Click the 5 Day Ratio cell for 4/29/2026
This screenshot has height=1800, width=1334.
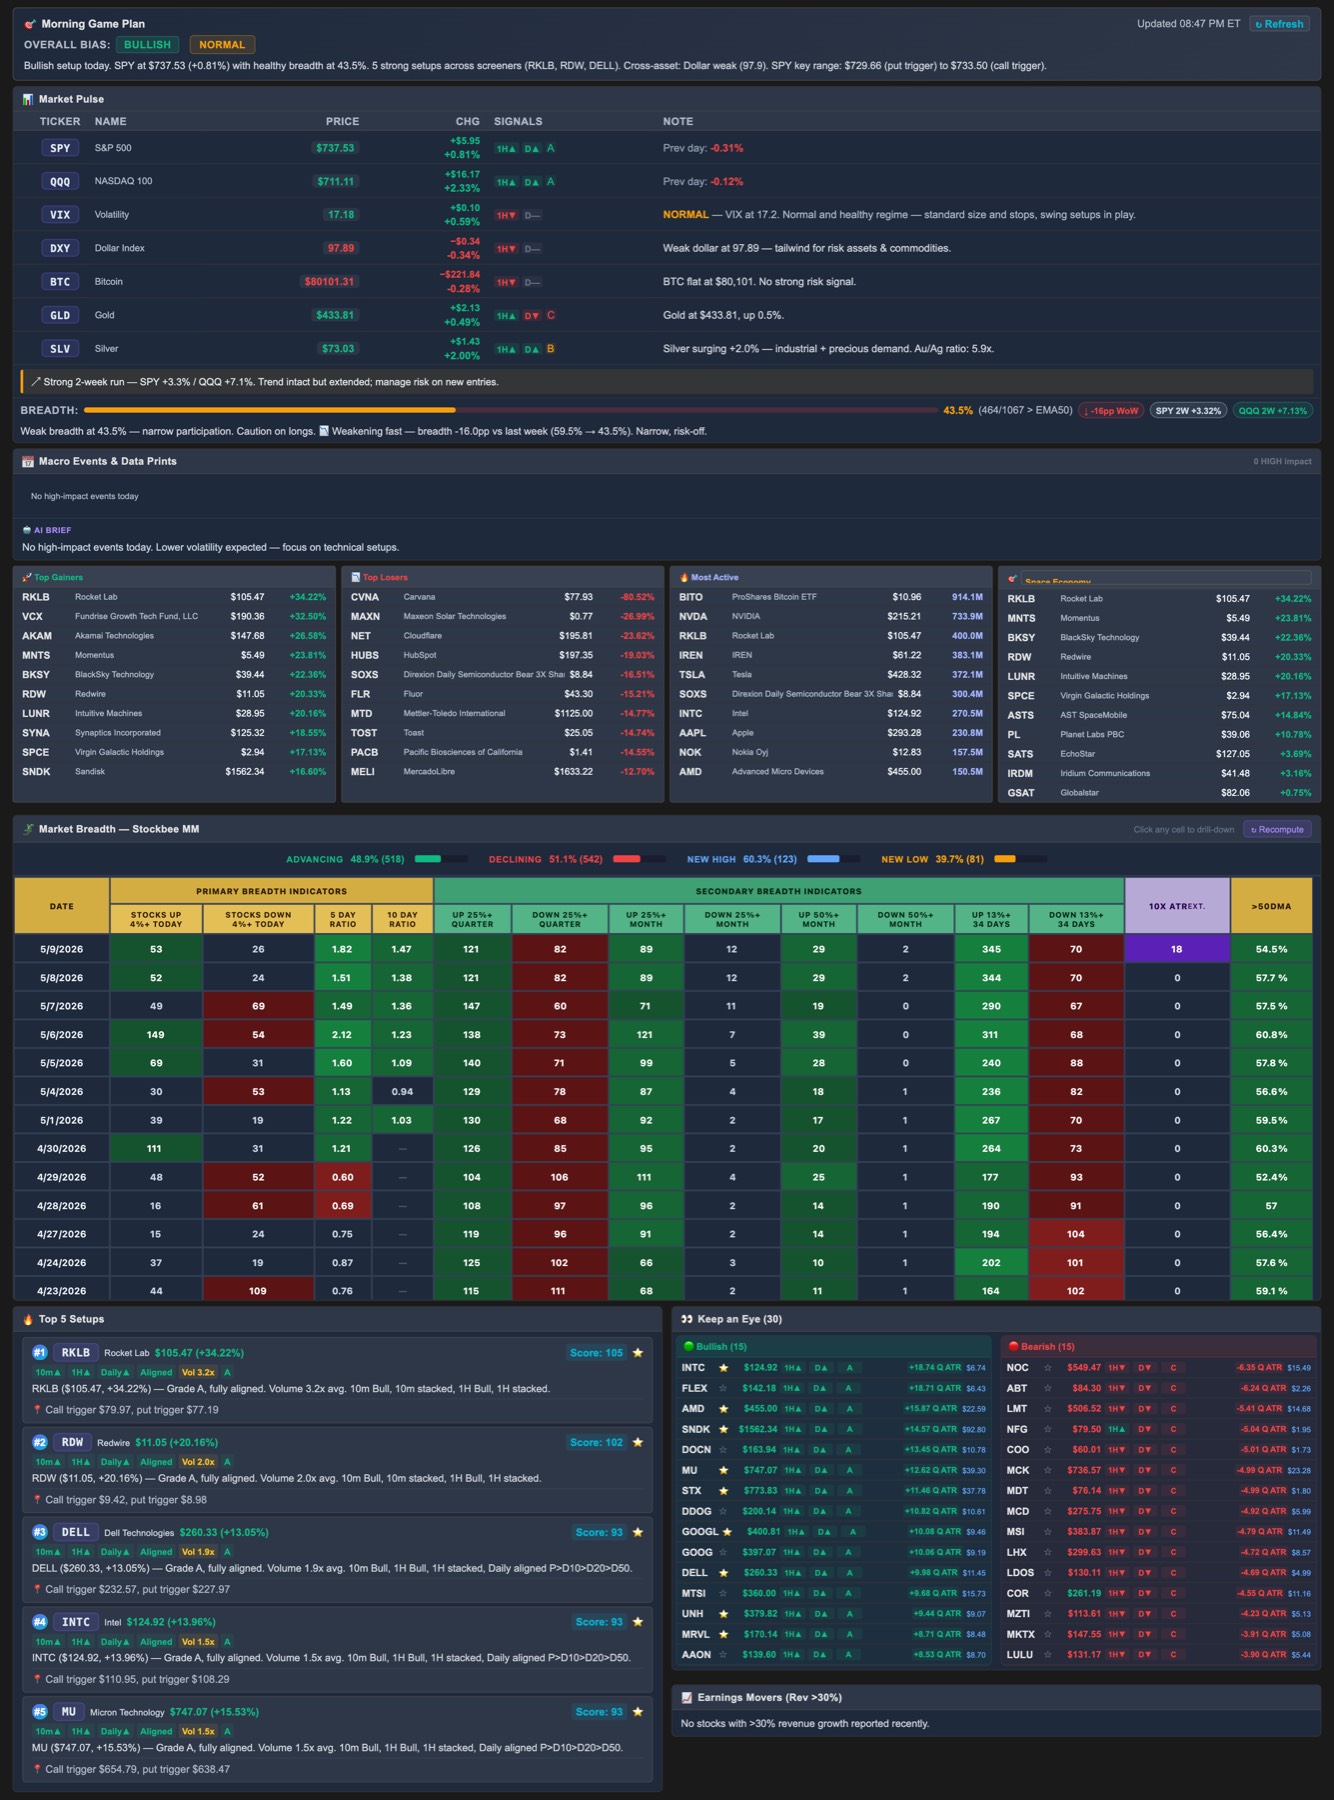pos(342,1177)
